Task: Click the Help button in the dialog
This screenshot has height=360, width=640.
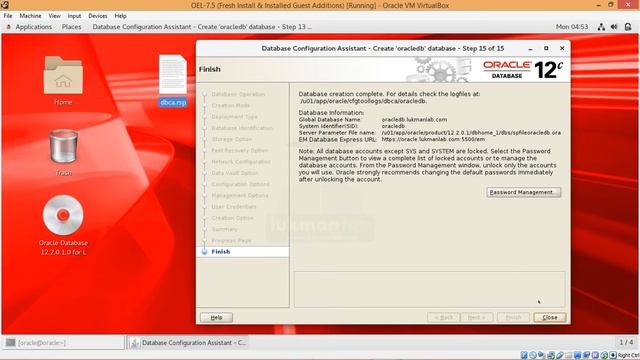Action: [216, 317]
